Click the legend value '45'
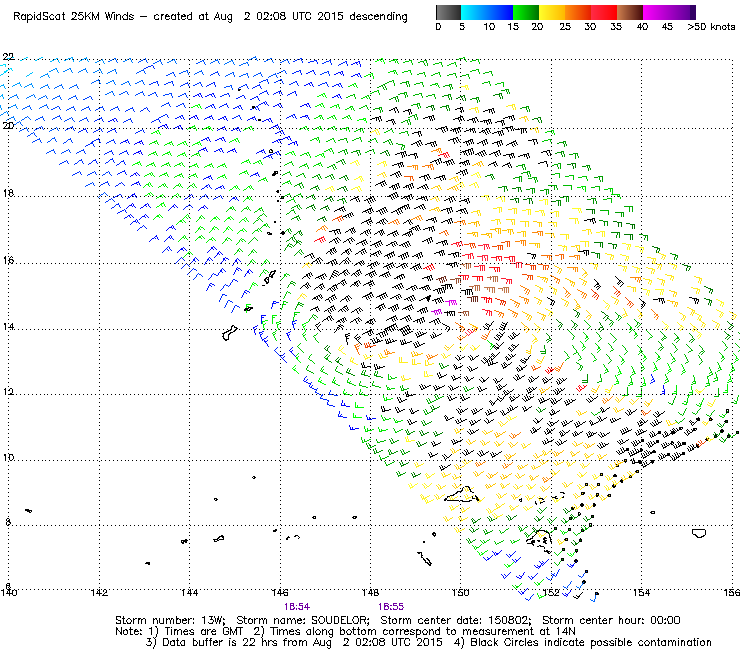This screenshot has width=740, height=650. coord(667,27)
